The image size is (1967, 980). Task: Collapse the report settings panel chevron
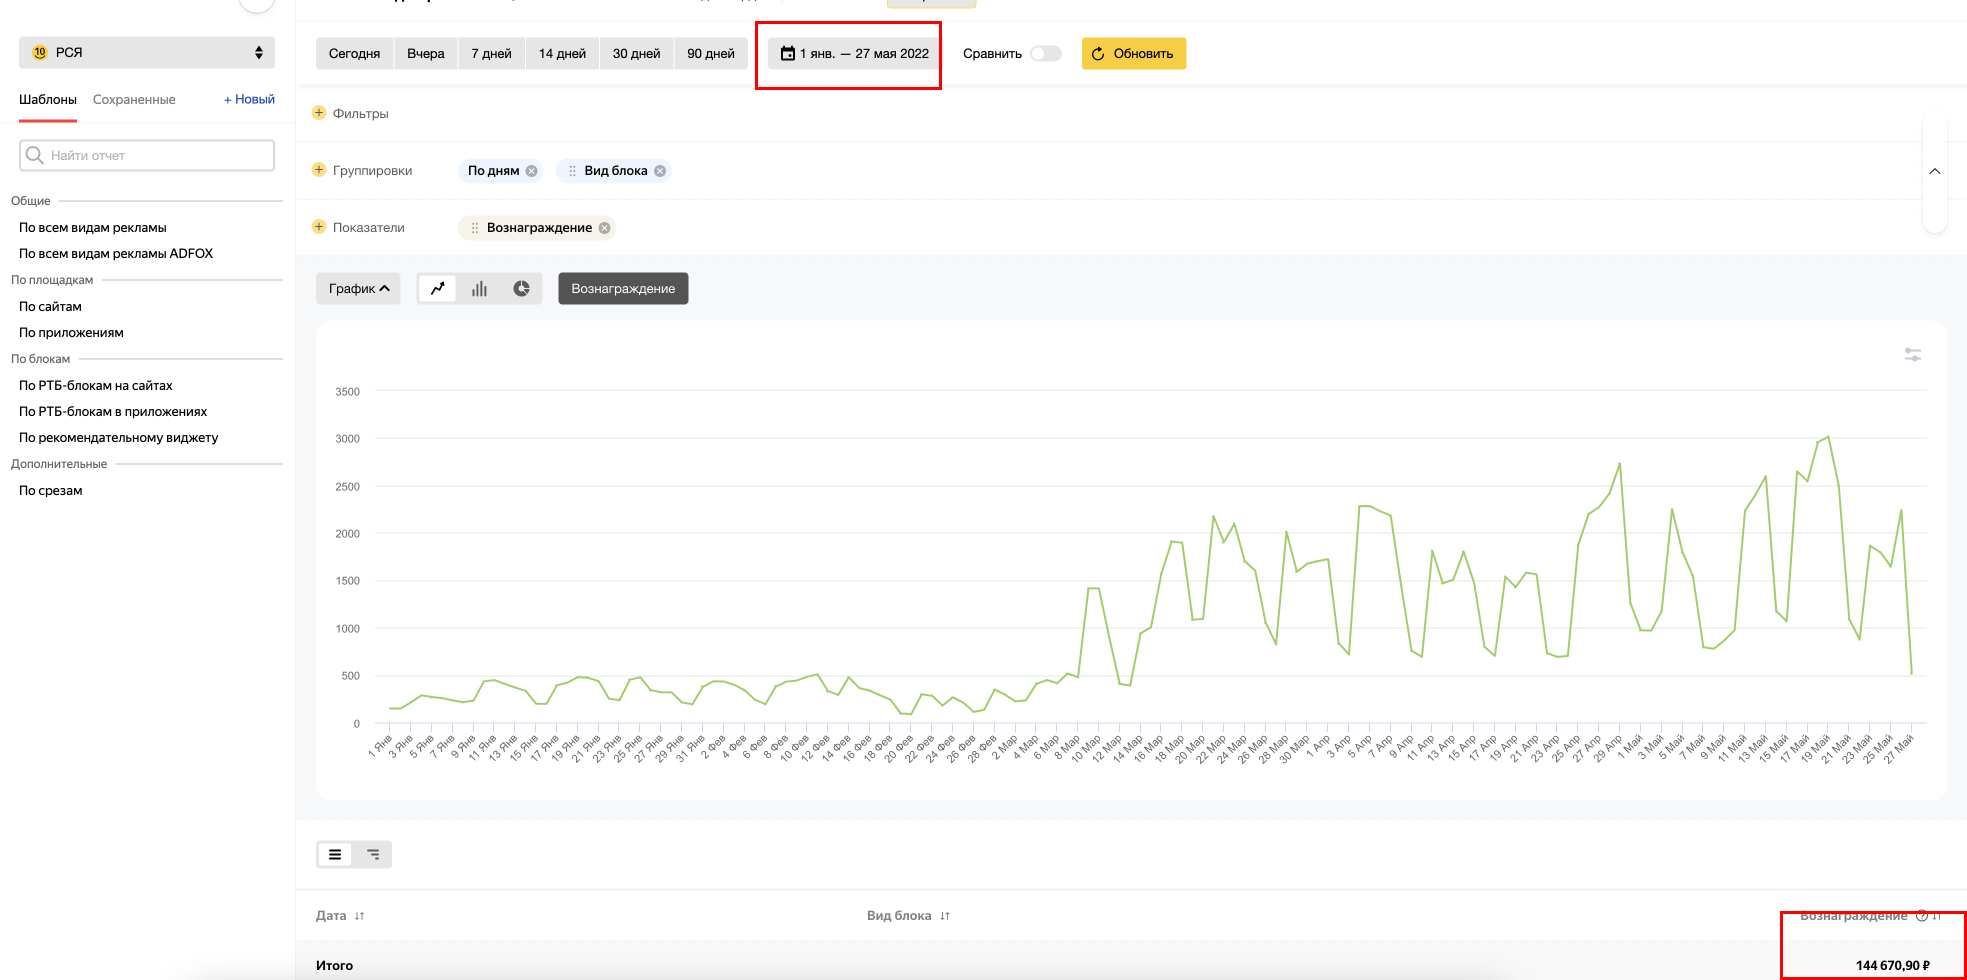click(x=1935, y=171)
